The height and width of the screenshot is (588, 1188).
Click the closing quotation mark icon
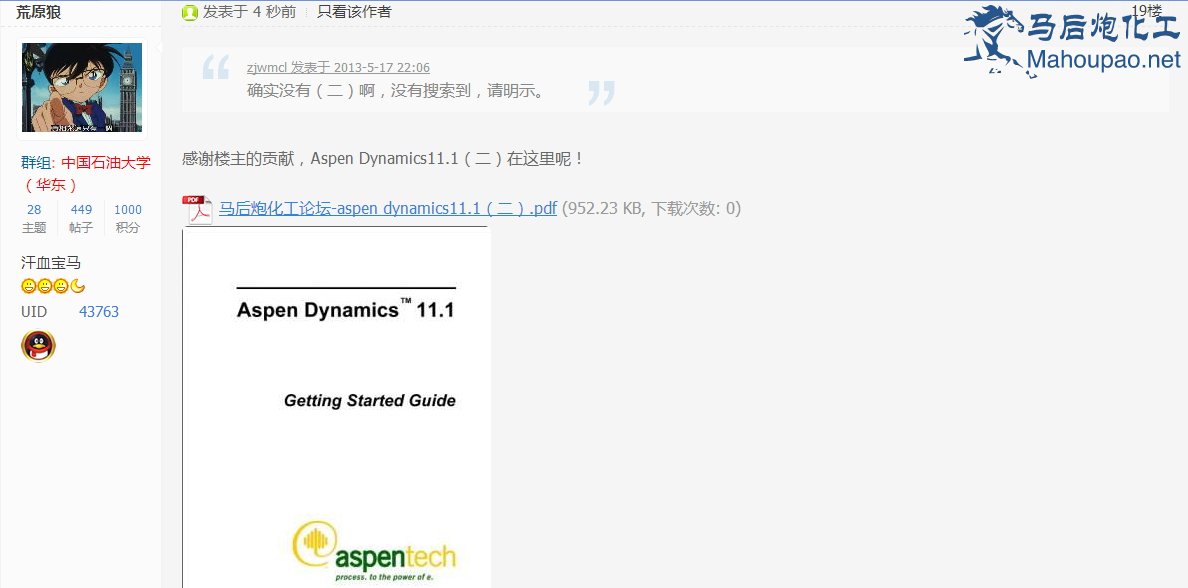[601, 93]
